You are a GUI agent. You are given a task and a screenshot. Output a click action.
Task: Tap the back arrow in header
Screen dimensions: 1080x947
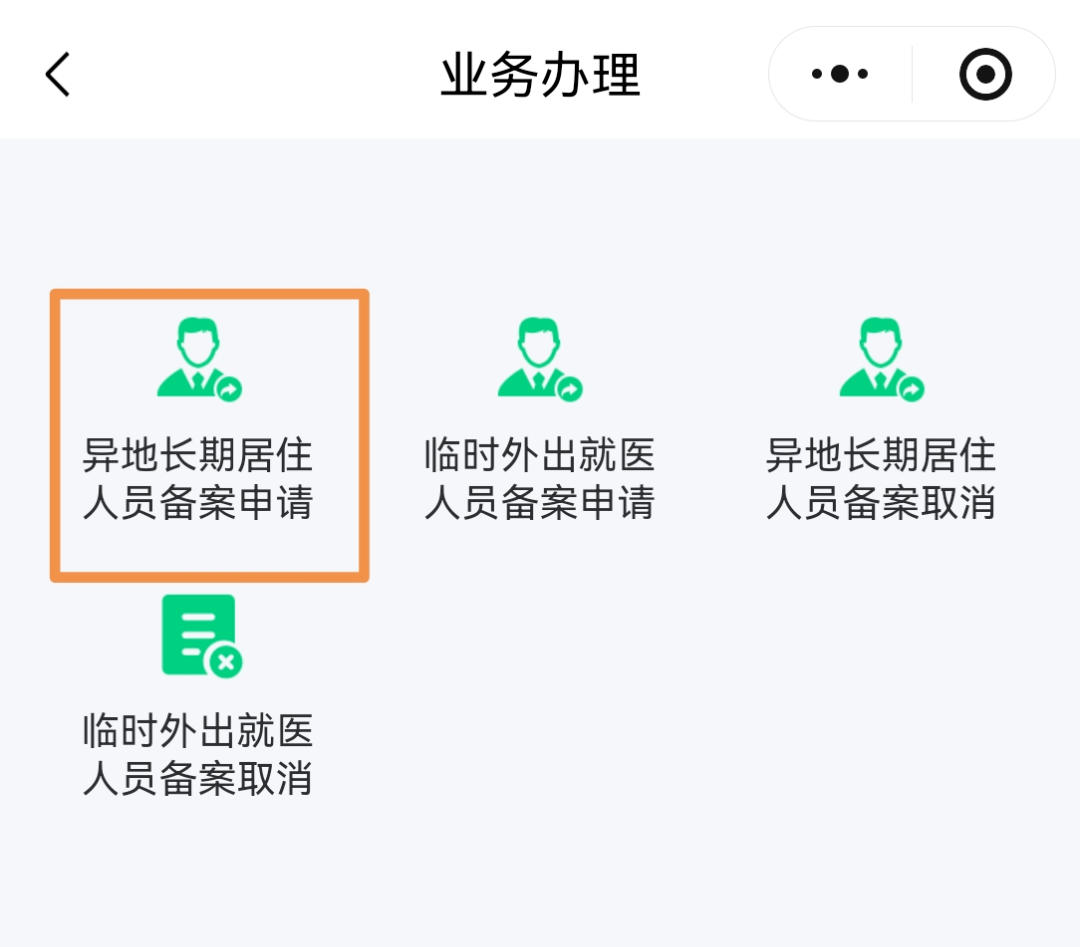58,75
